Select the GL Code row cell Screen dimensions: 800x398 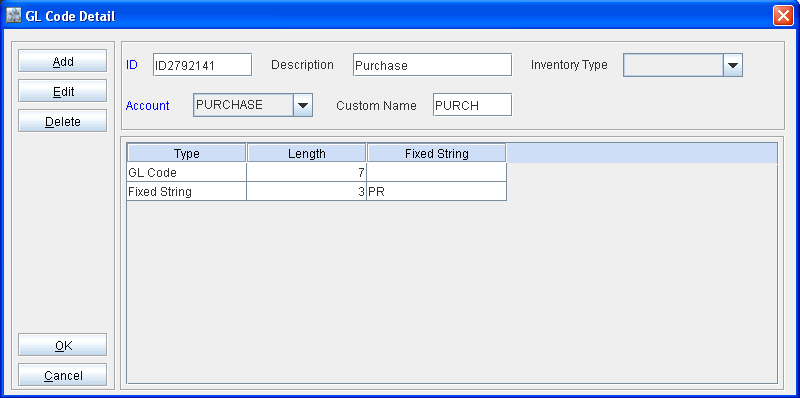pos(187,172)
